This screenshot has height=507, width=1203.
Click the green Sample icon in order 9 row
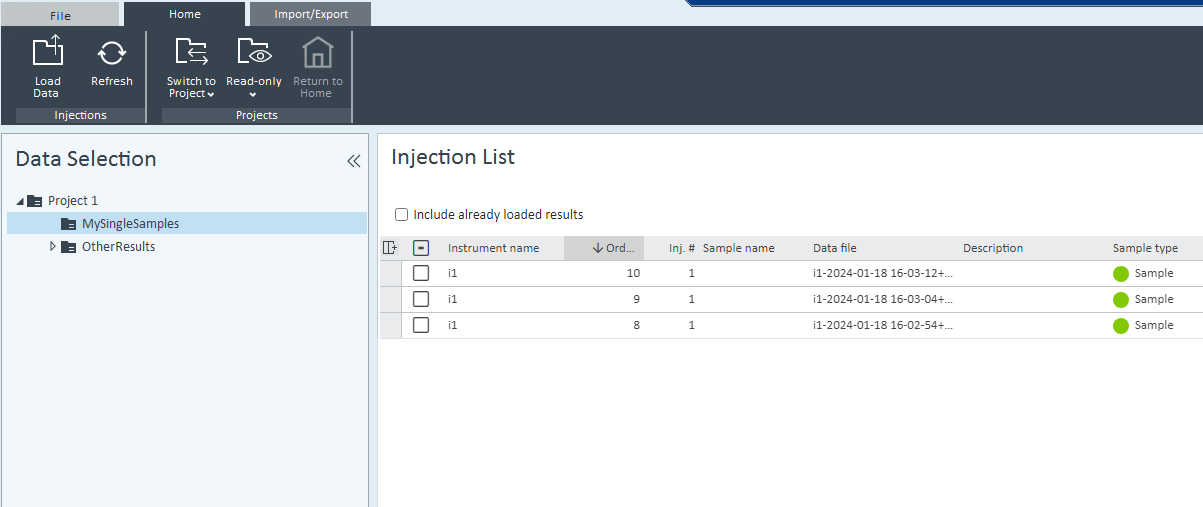pos(1121,299)
